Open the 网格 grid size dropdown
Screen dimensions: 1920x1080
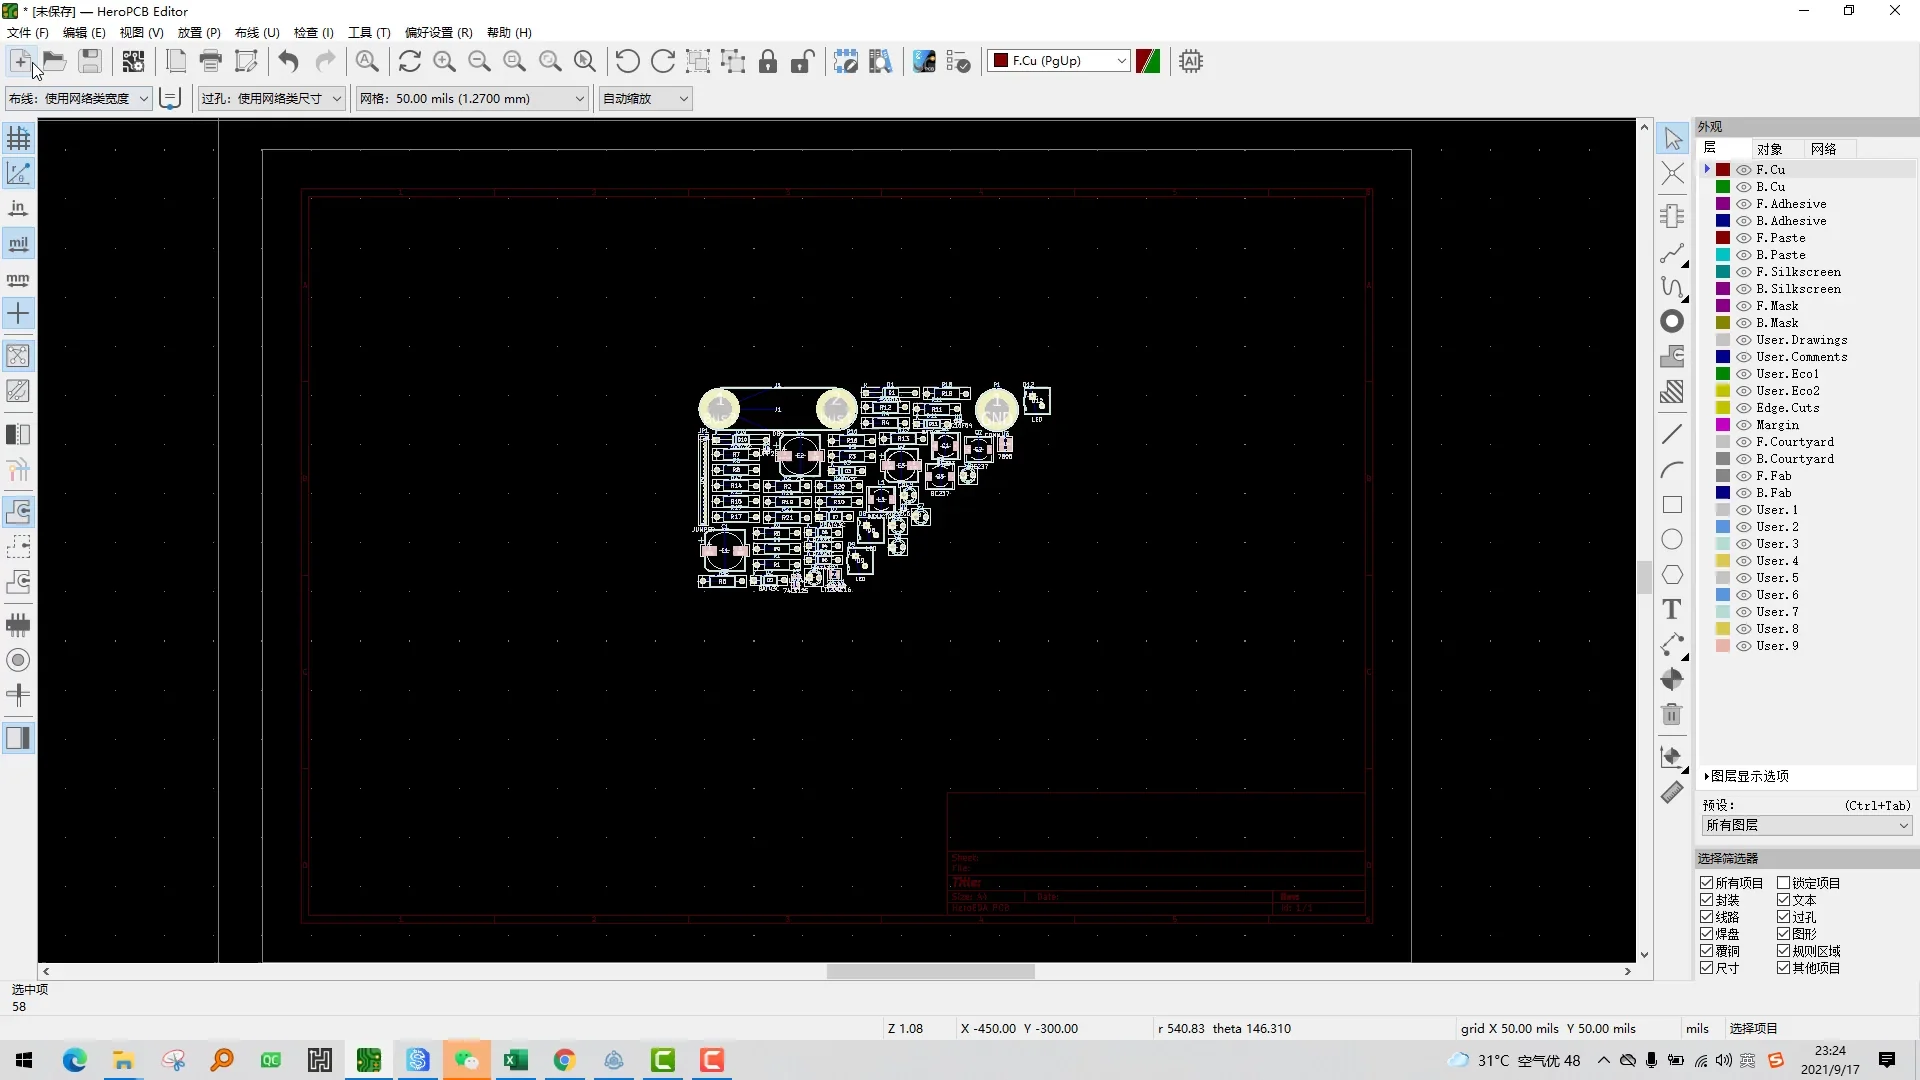pos(580,98)
